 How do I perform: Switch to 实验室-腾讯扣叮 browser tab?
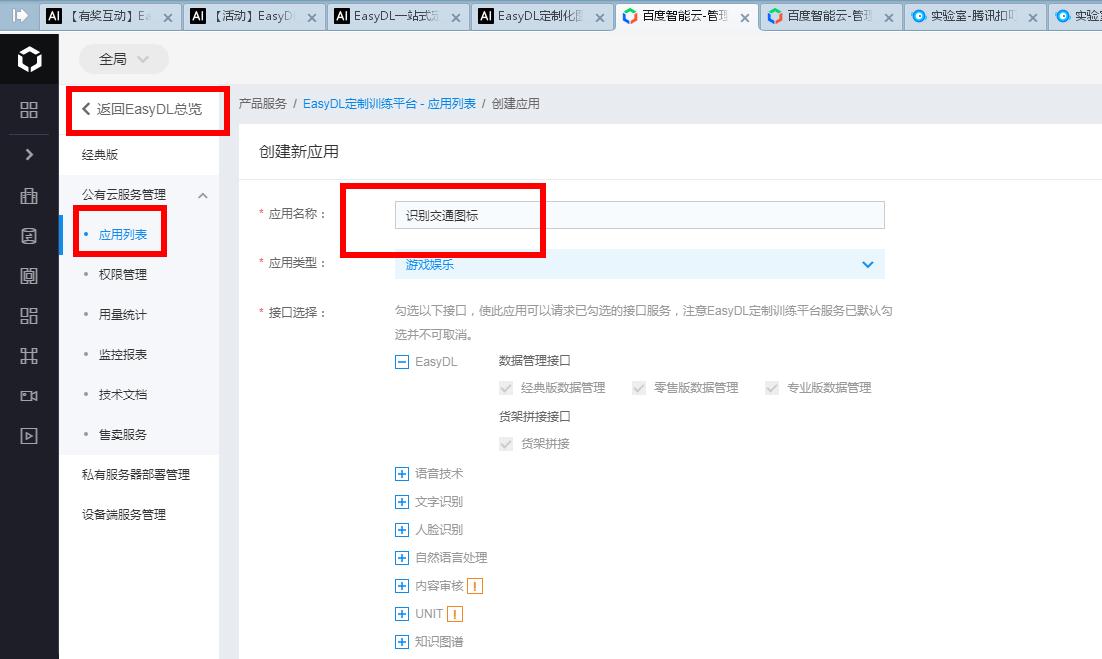(974, 16)
